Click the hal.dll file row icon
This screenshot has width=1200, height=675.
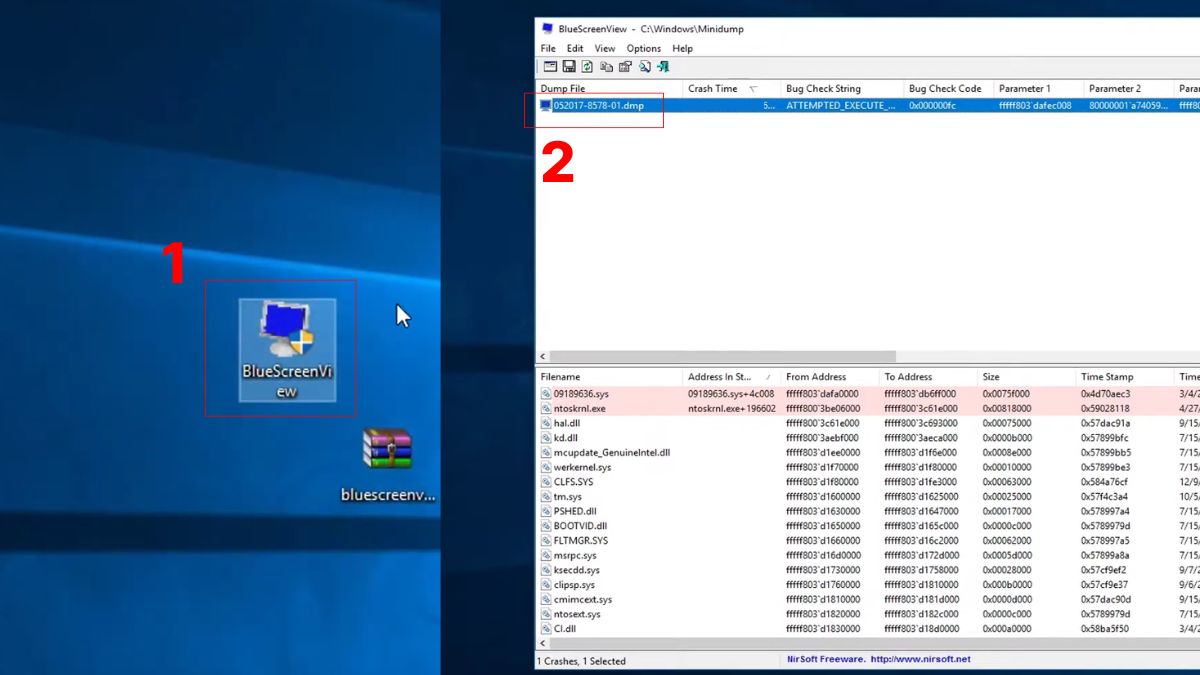coord(546,423)
